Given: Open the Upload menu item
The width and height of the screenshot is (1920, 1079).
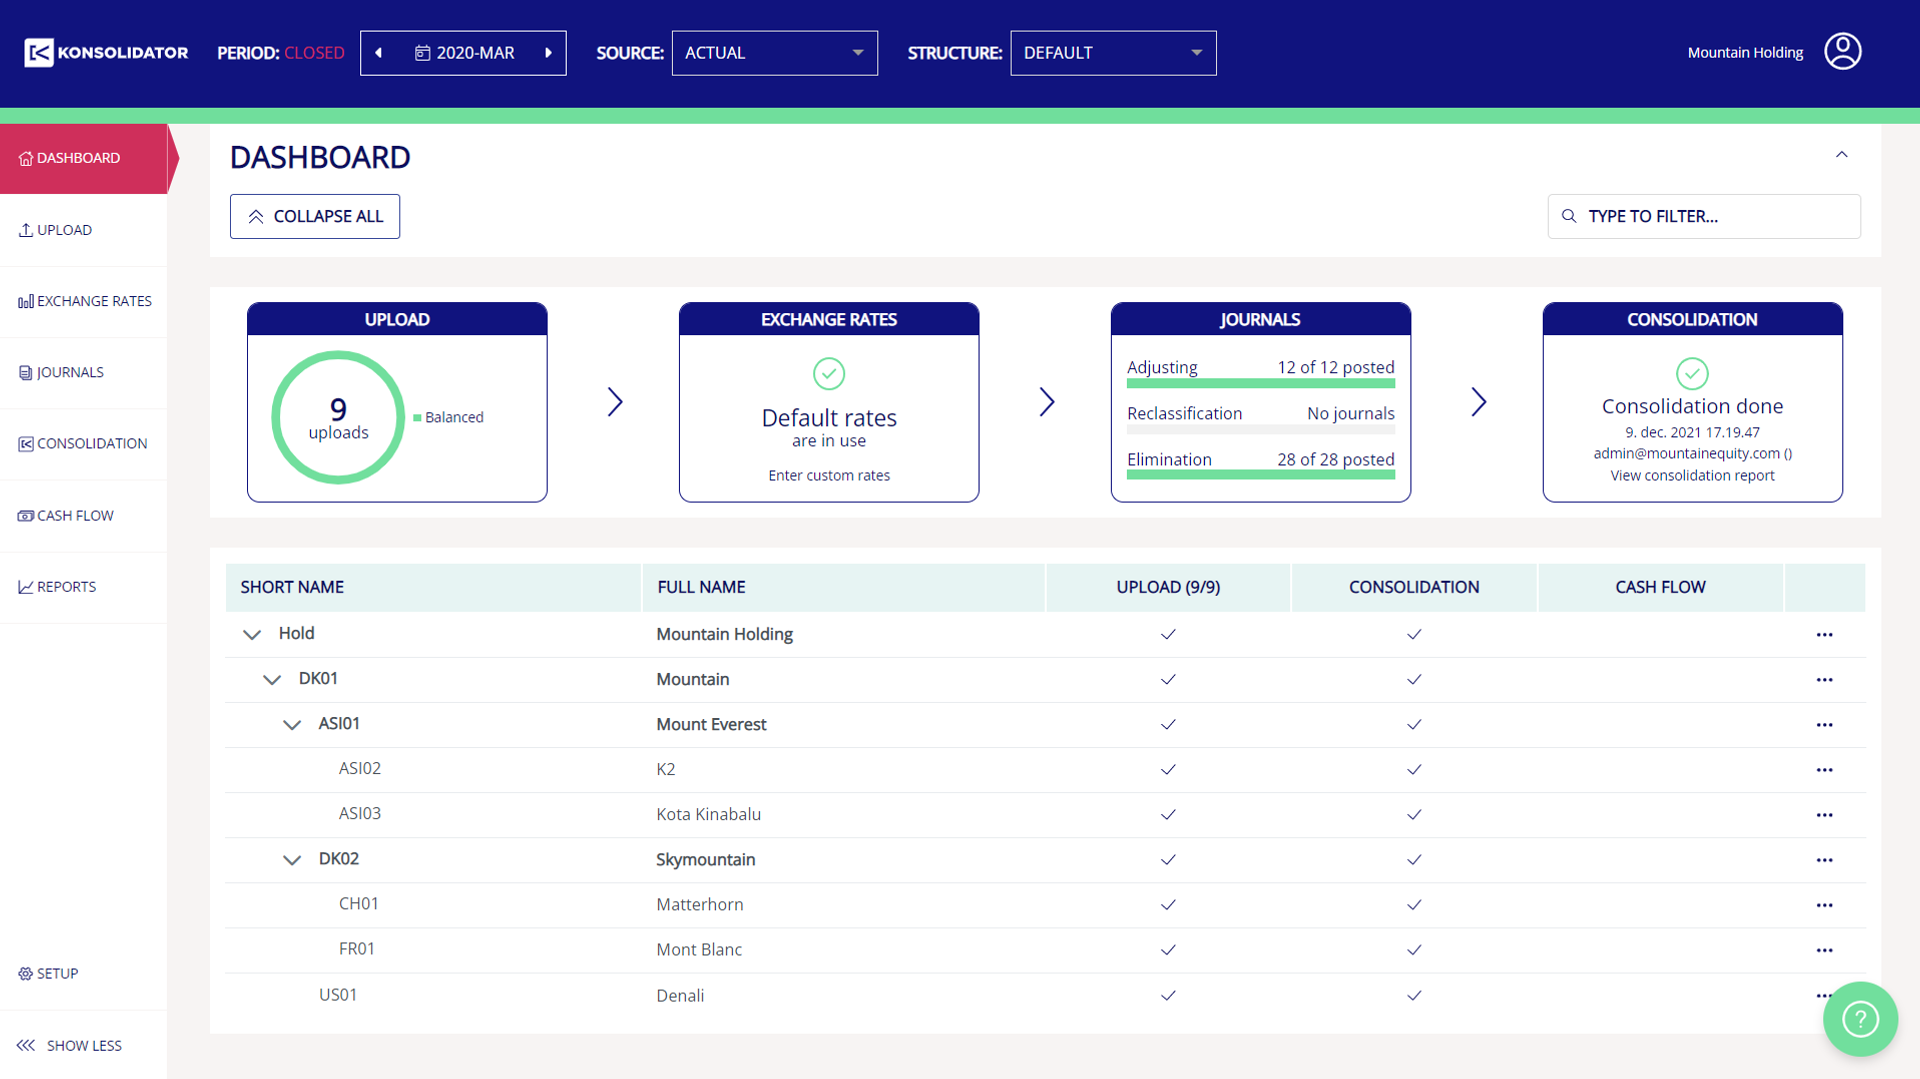Looking at the screenshot, I should click(84, 230).
